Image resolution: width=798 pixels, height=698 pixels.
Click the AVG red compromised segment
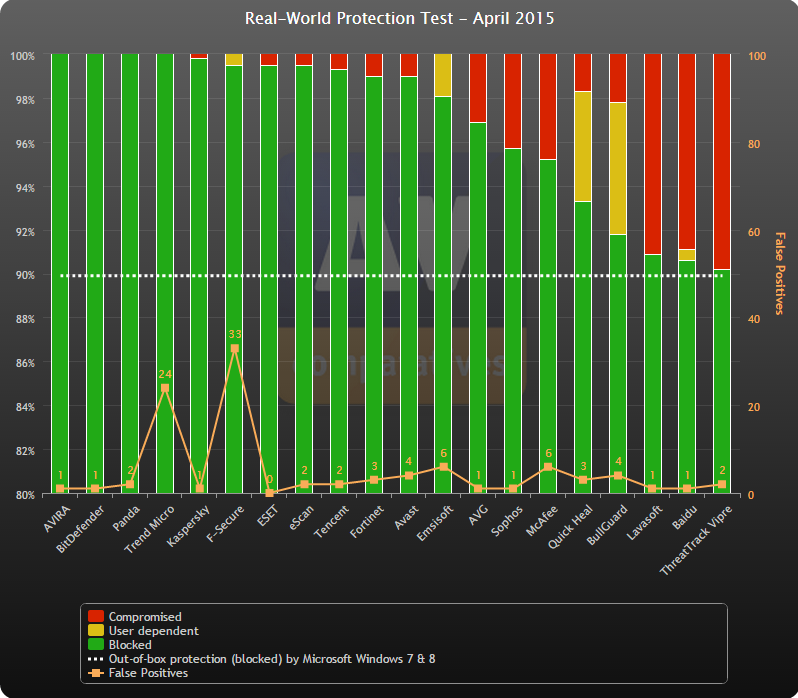click(x=478, y=88)
